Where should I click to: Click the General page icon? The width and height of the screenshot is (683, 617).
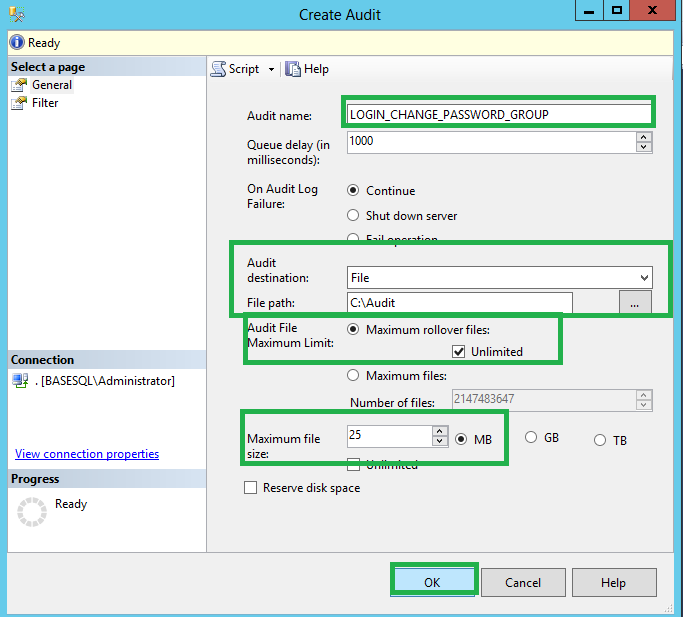(x=19, y=85)
